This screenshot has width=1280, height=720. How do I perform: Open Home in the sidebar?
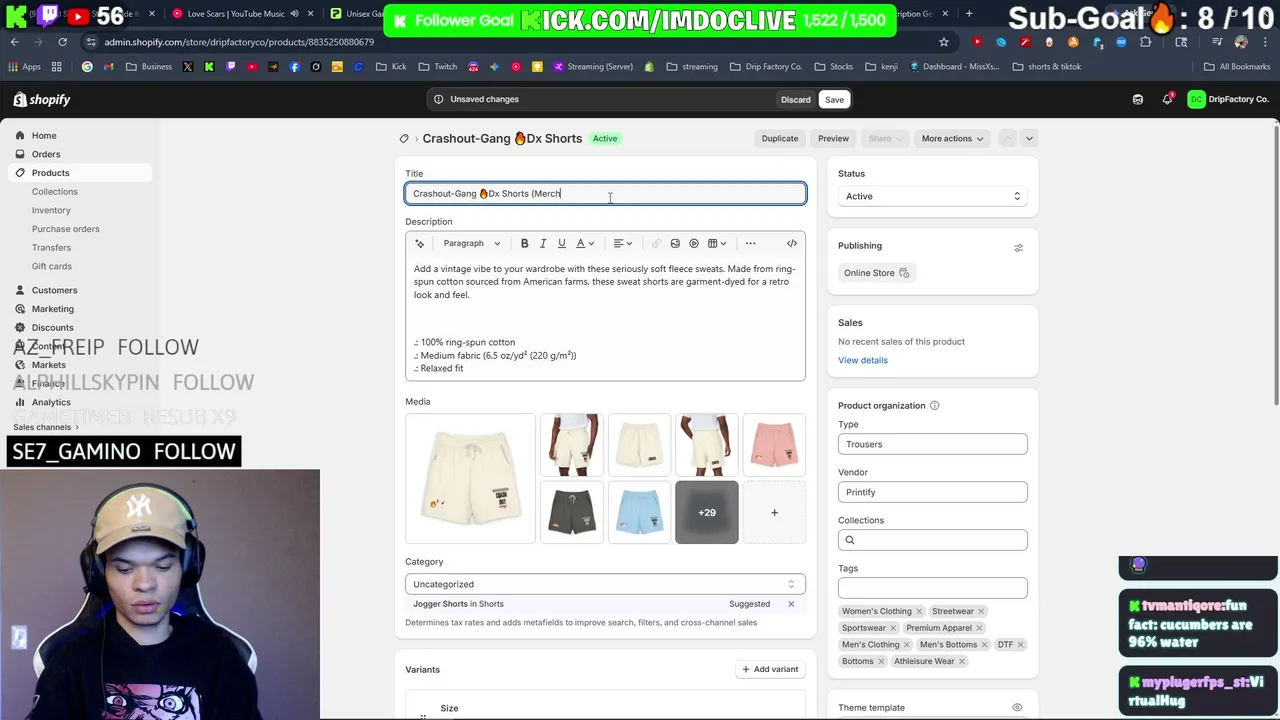click(x=44, y=135)
